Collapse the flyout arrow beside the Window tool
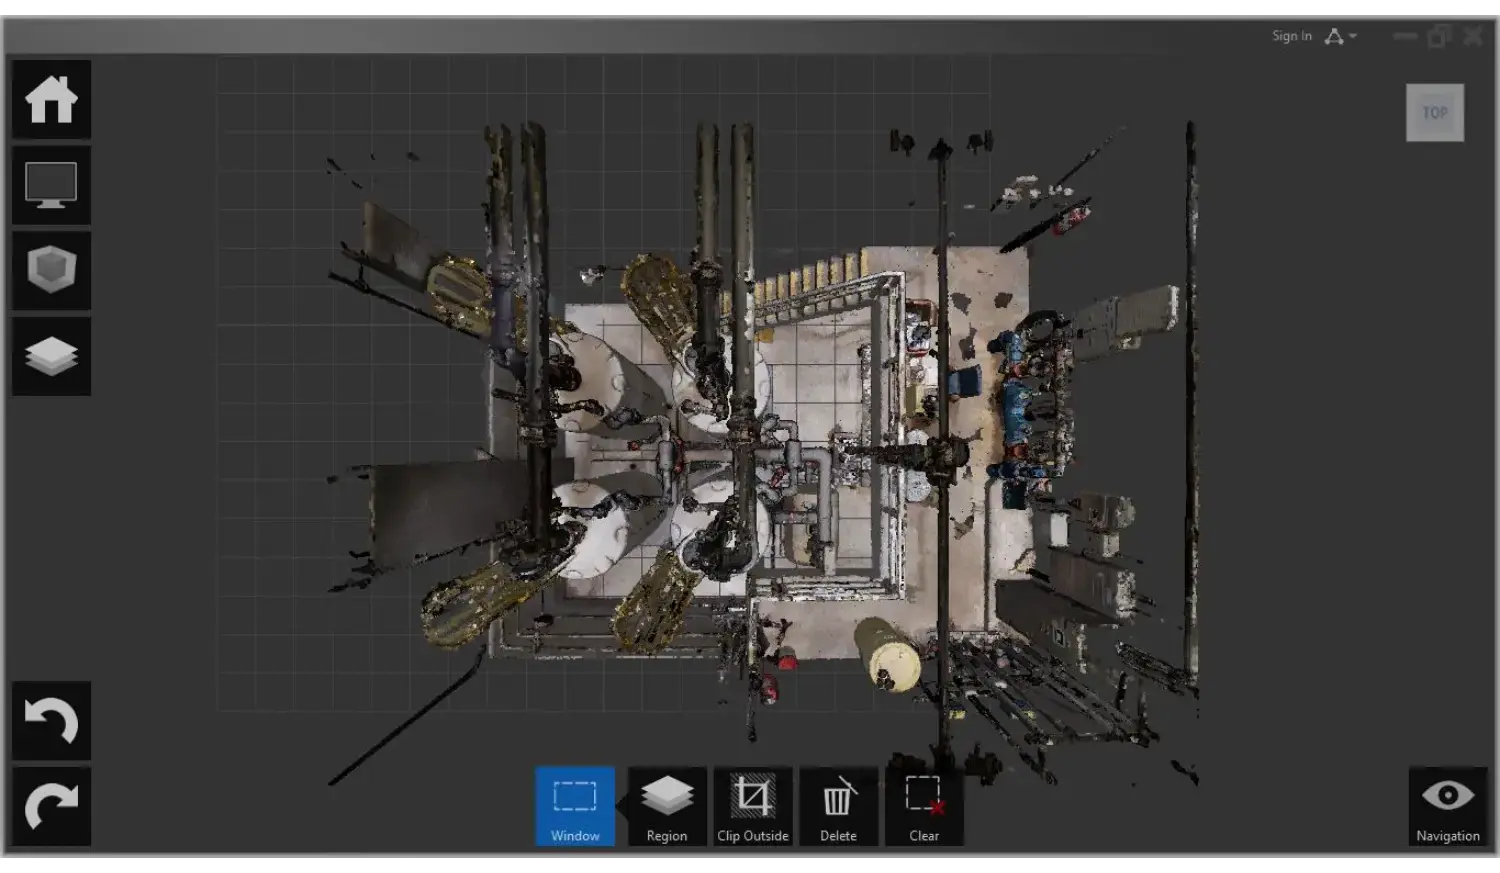 pyautogui.click(x=621, y=804)
